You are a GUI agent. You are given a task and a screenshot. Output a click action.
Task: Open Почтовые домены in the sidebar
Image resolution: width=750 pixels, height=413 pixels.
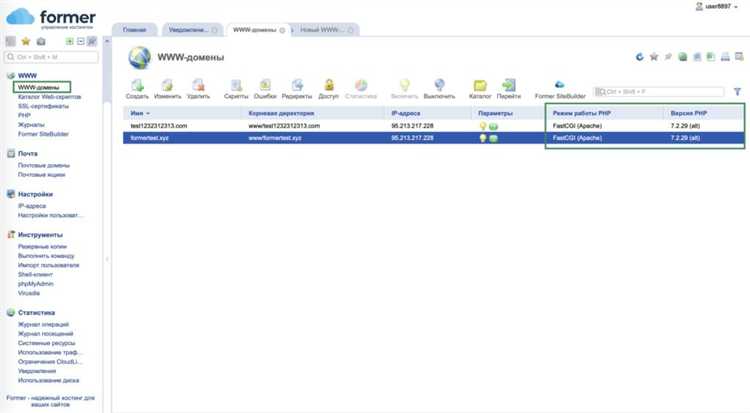coord(44,165)
